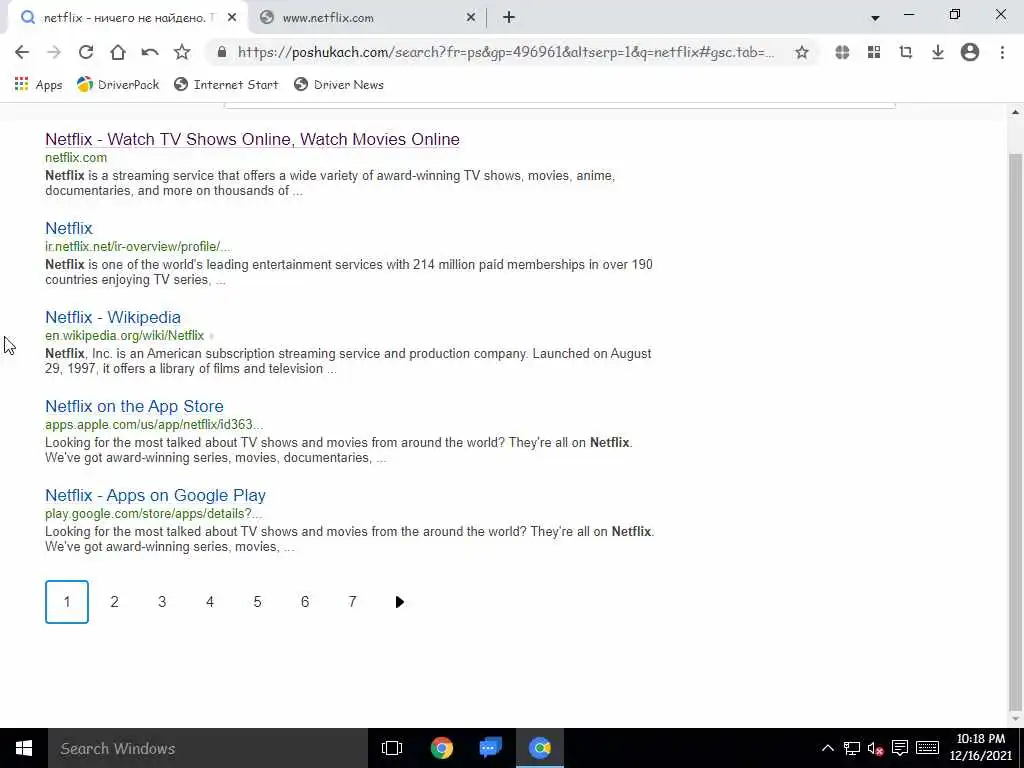Screen dimensions: 1024x768
Task: Open Google Chrome from the taskbar
Action: tap(441, 748)
